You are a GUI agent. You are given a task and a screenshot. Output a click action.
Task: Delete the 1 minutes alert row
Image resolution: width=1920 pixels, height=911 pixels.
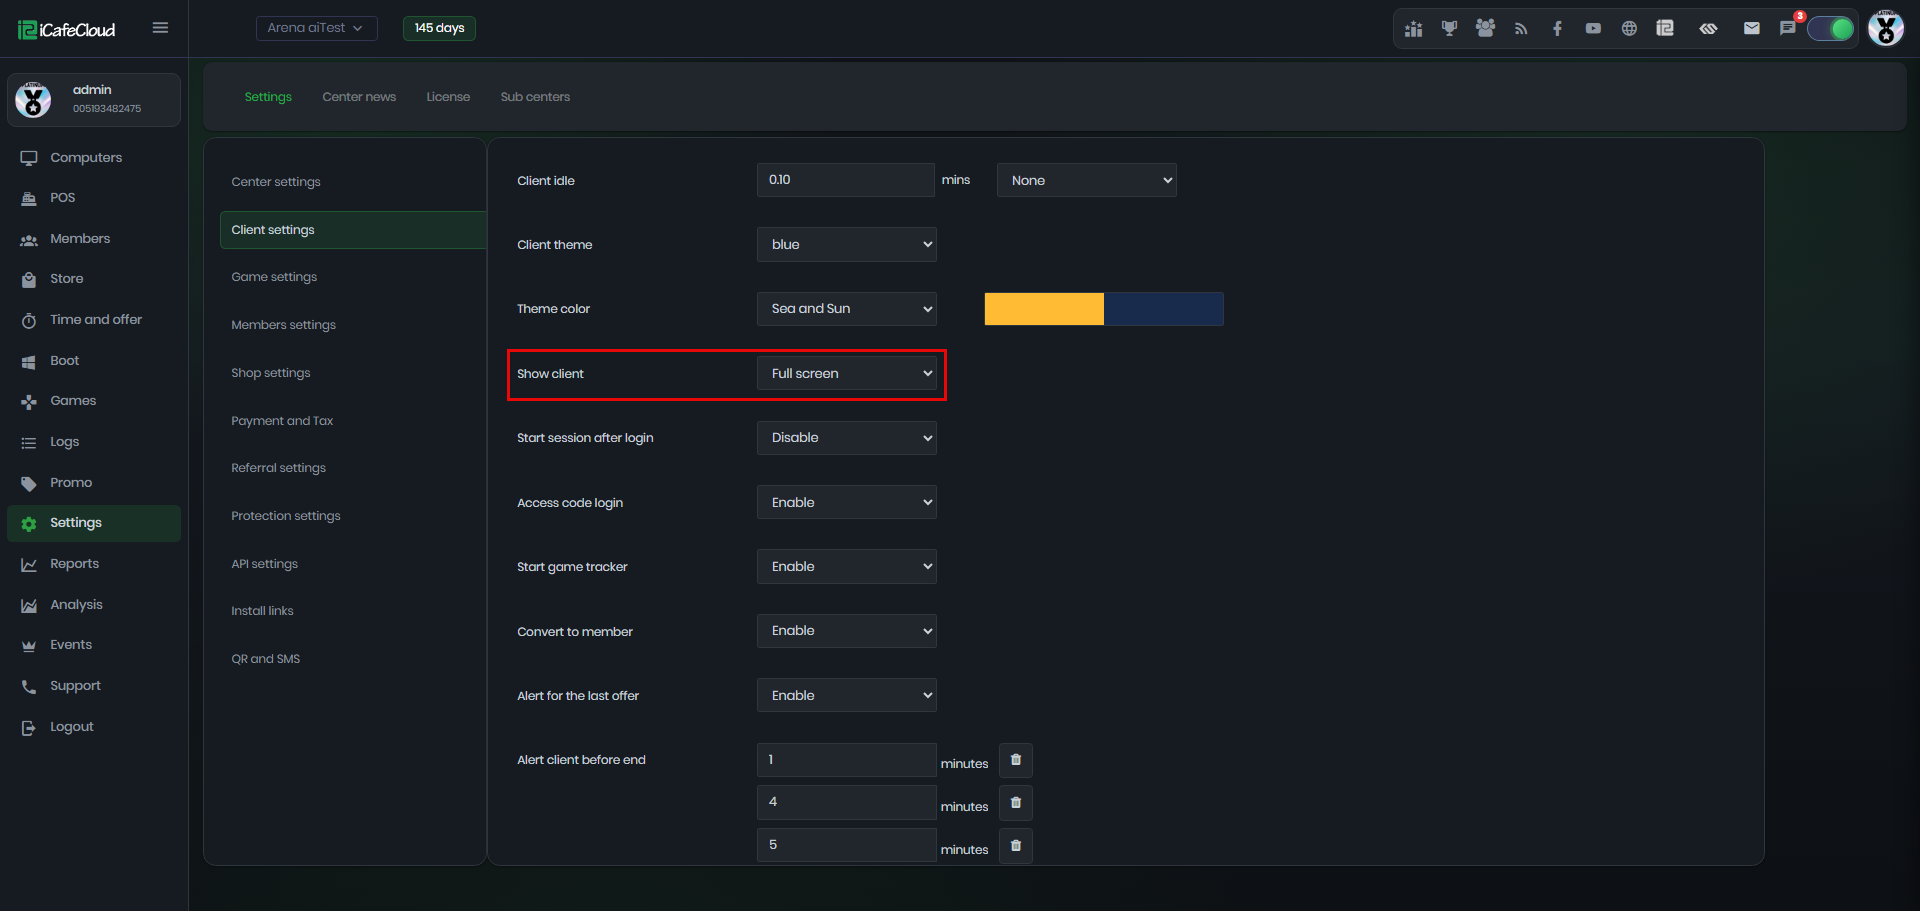click(x=1016, y=760)
